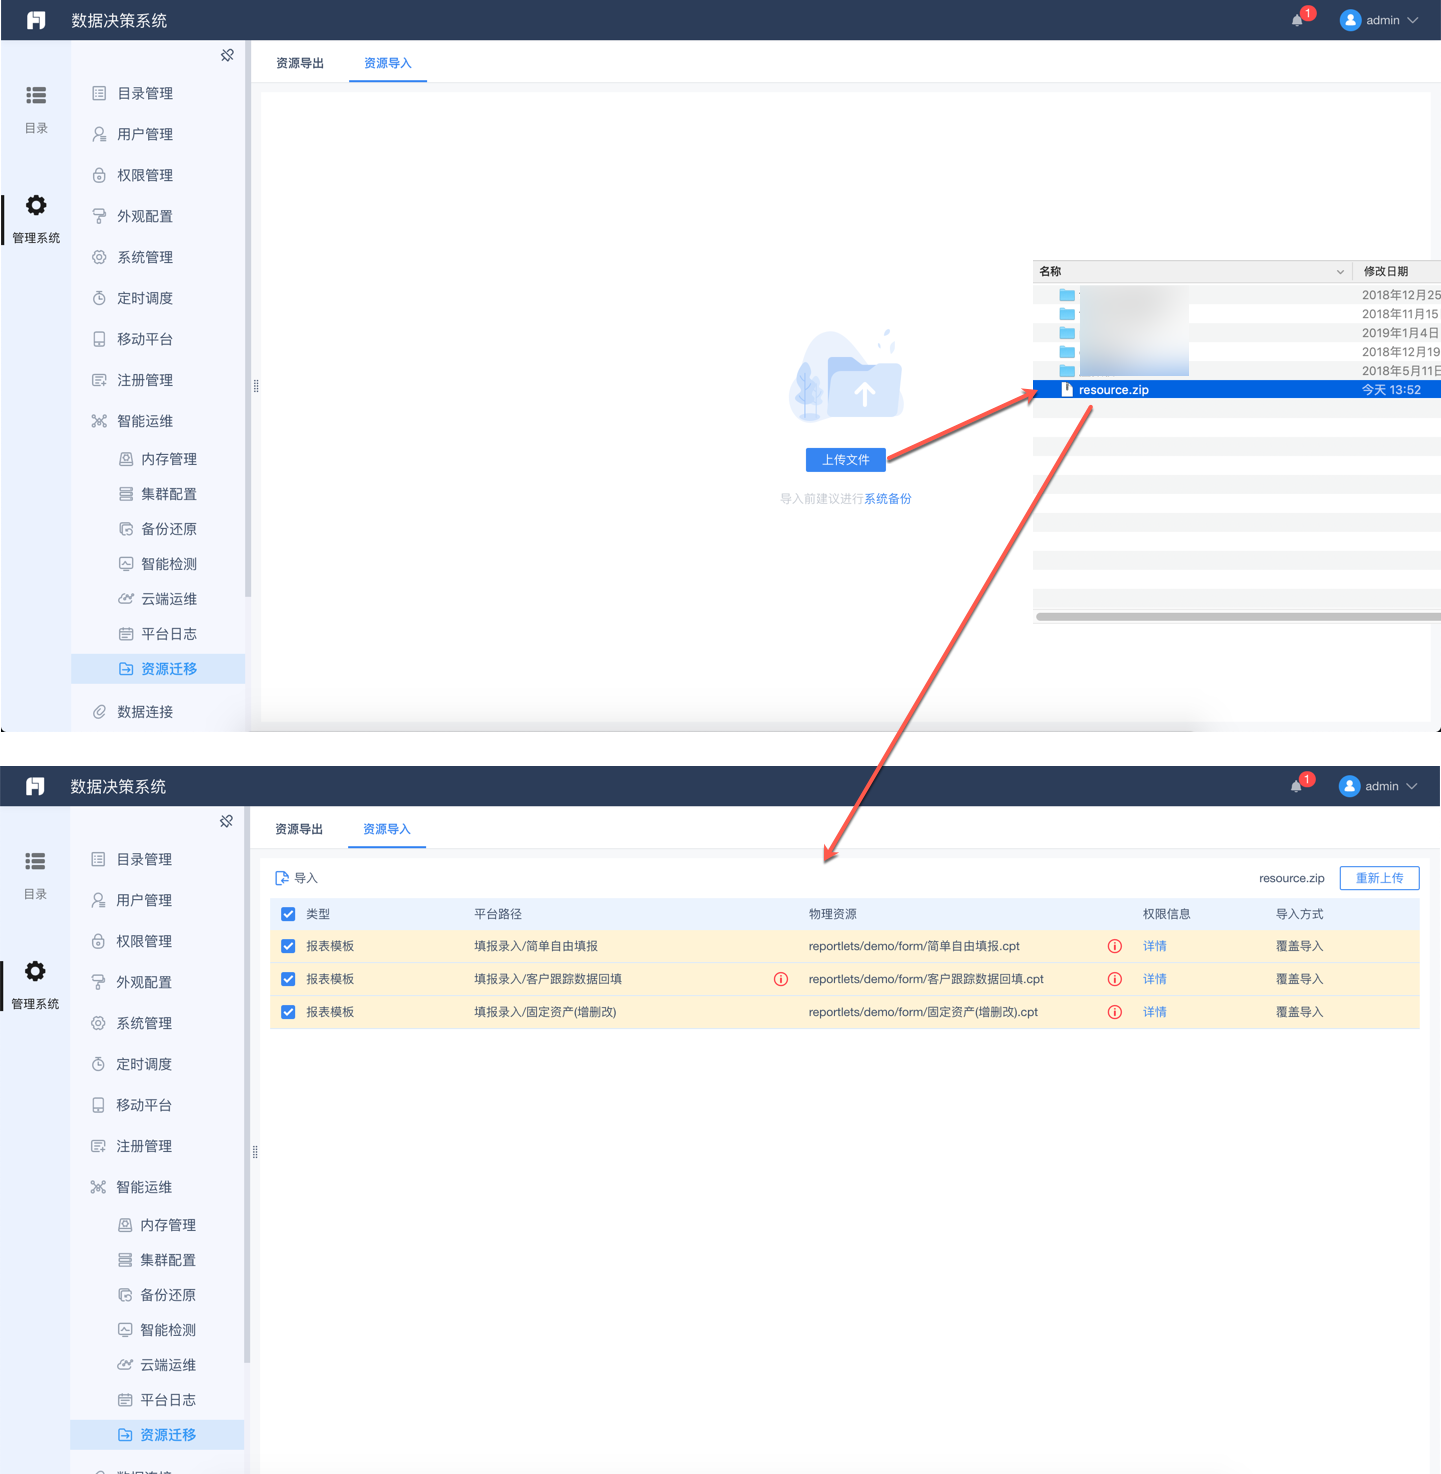Click the 备份还原 icon in the upload-page window
This screenshot has height=1474, width=1441.
click(126, 529)
